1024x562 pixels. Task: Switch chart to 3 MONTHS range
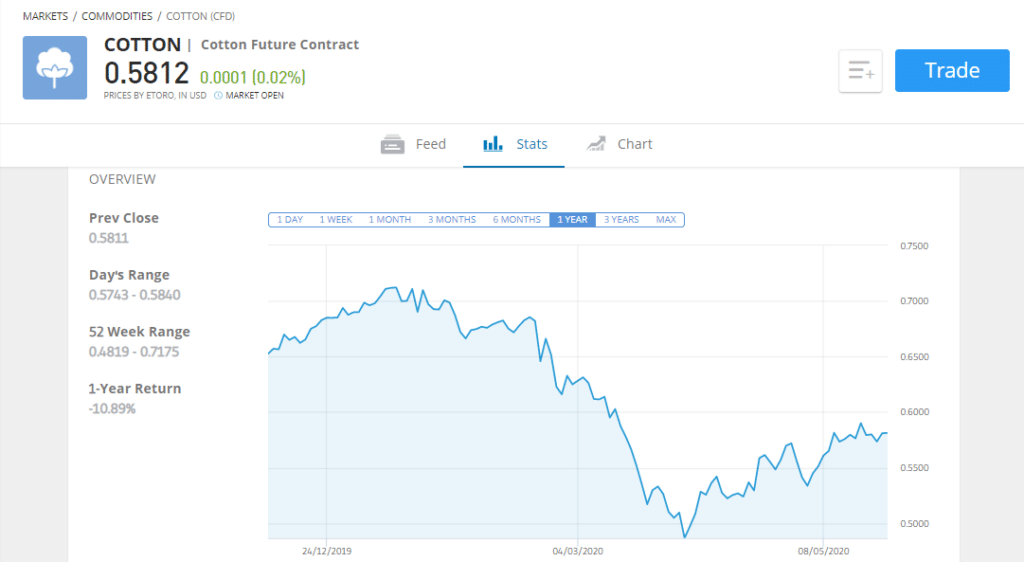tap(452, 219)
